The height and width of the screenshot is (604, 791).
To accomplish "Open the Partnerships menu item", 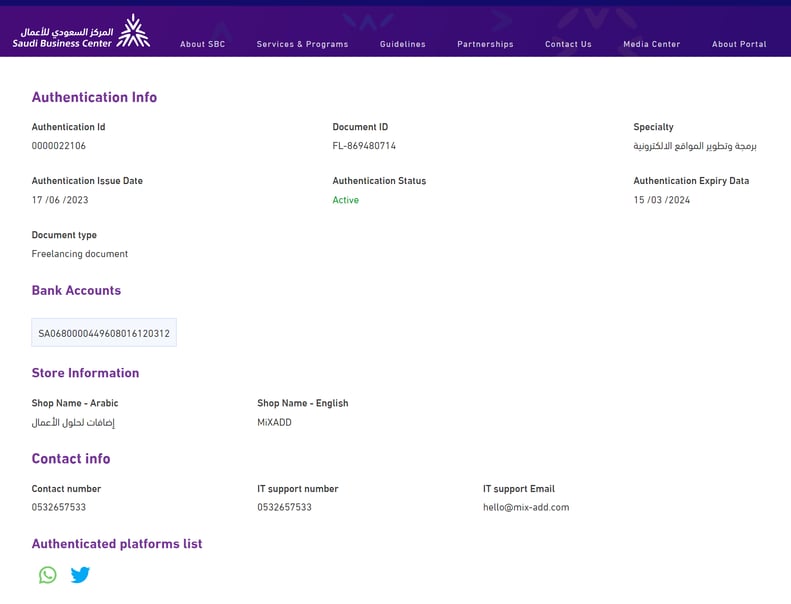I will pyautogui.click(x=485, y=44).
